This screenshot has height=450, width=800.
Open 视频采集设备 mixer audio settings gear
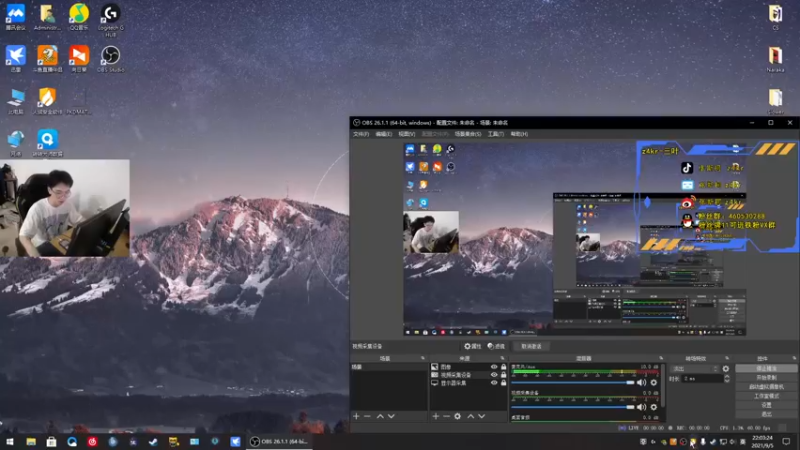click(654, 407)
